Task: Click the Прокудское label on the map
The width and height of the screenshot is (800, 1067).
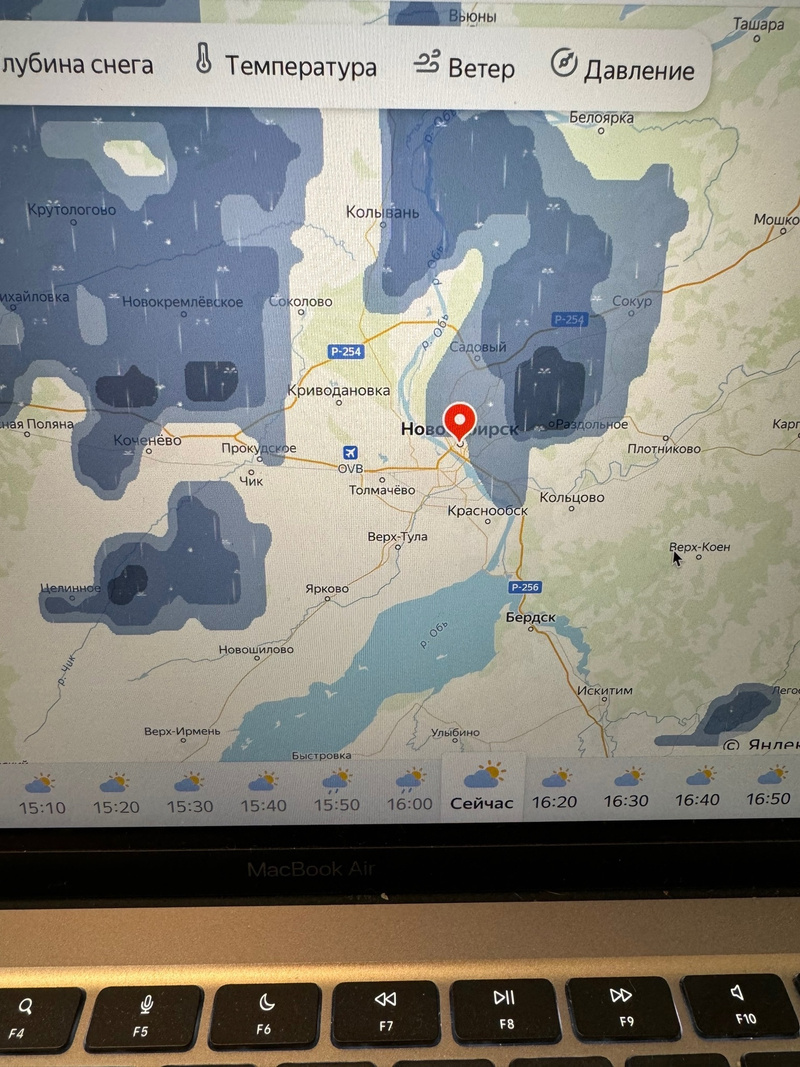Action: tap(259, 448)
